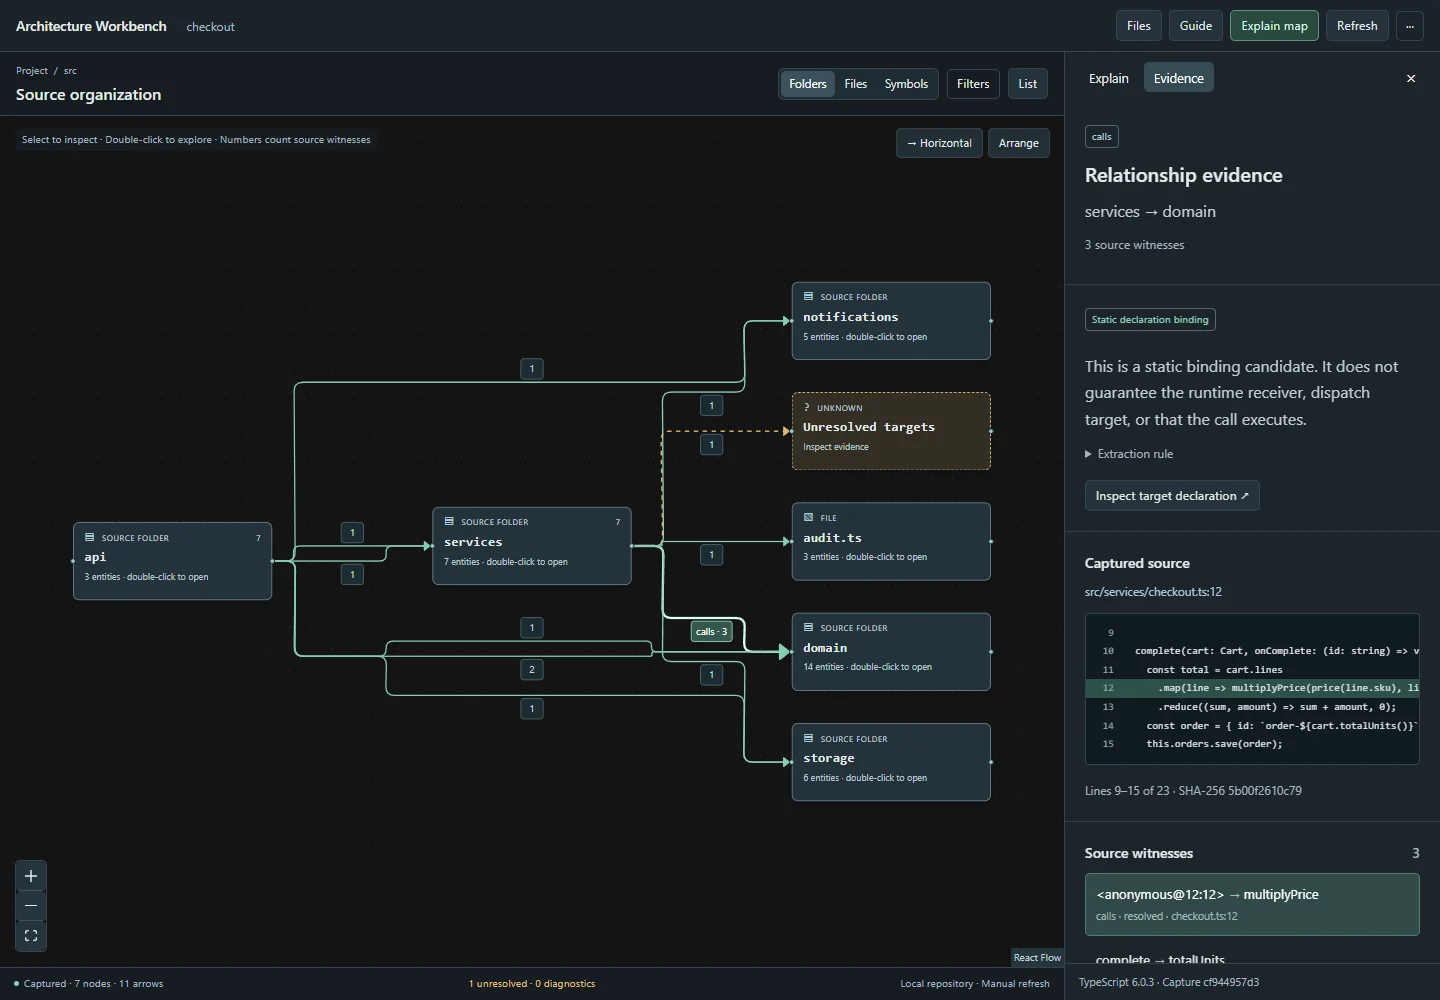Viewport: 1440px width, 1000px height.
Task: Switch to List view
Action: click(1027, 84)
